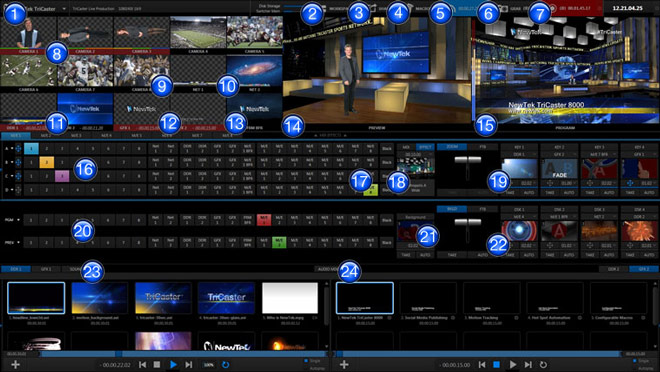Open the GFX 1 media tab
This screenshot has height=372, width=660.
point(46,269)
